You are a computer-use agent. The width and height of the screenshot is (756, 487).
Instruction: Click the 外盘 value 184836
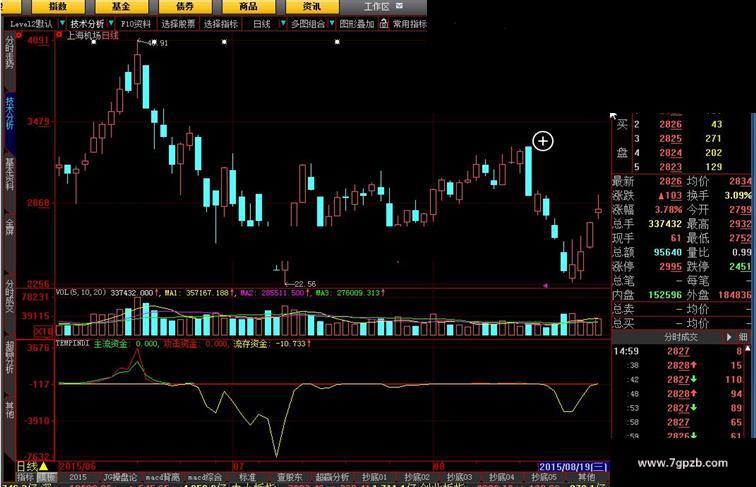(x=735, y=295)
